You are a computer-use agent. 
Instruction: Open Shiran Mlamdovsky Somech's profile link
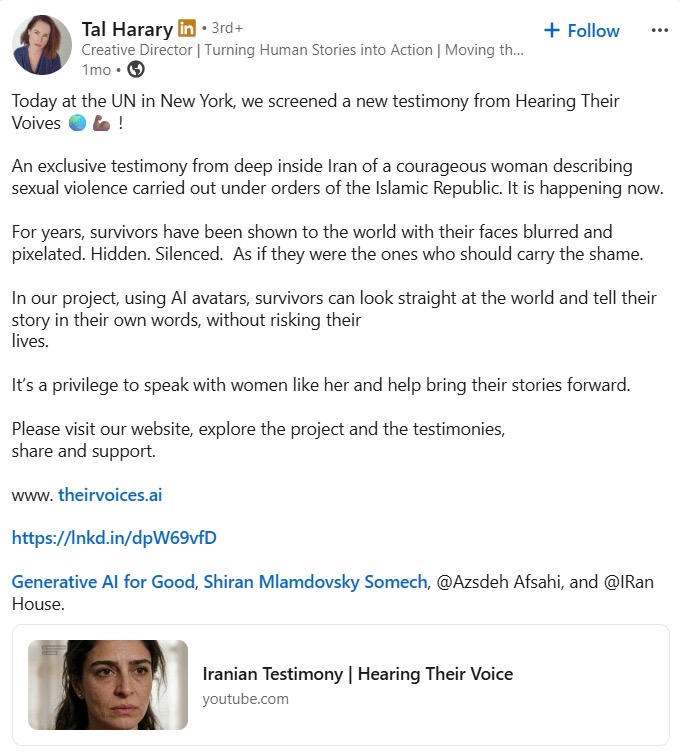315,582
